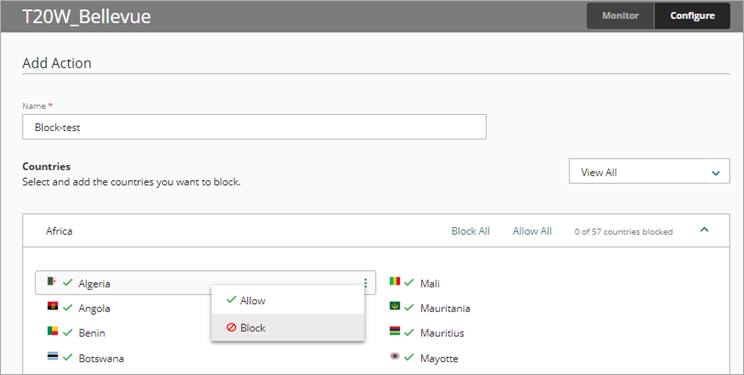The height and width of the screenshot is (375, 744).
Task: Click the Mauritius flag icon
Action: [x=395, y=331]
